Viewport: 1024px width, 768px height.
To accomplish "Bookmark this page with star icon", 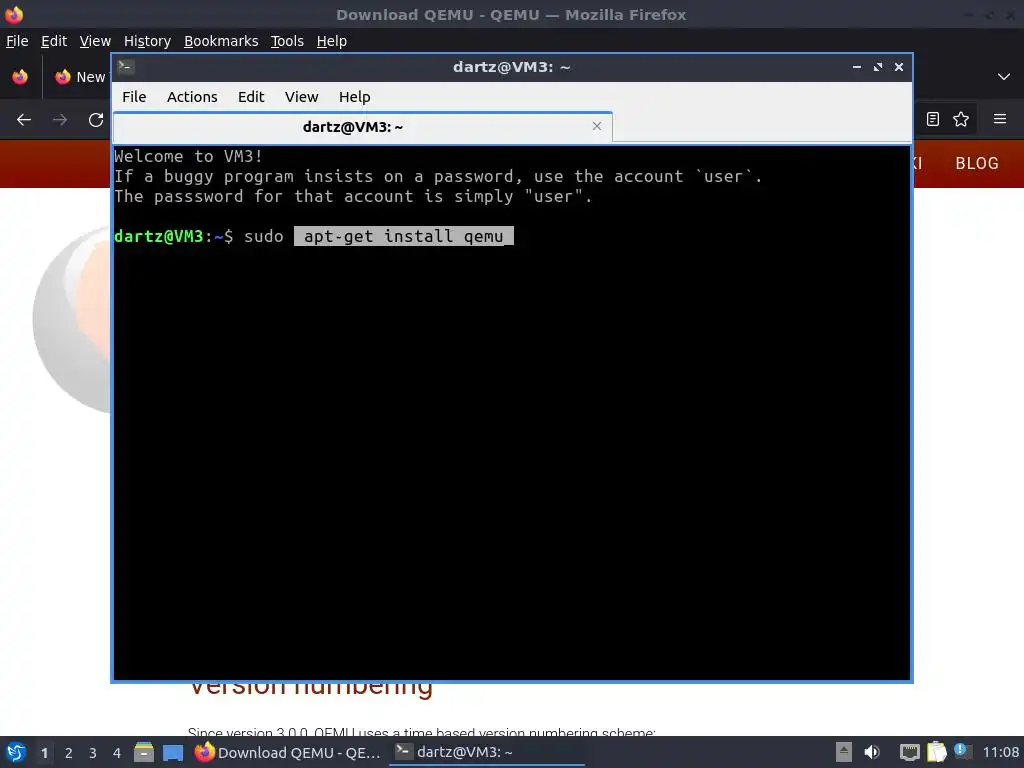I will pyautogui.click(x=961, y=119).
